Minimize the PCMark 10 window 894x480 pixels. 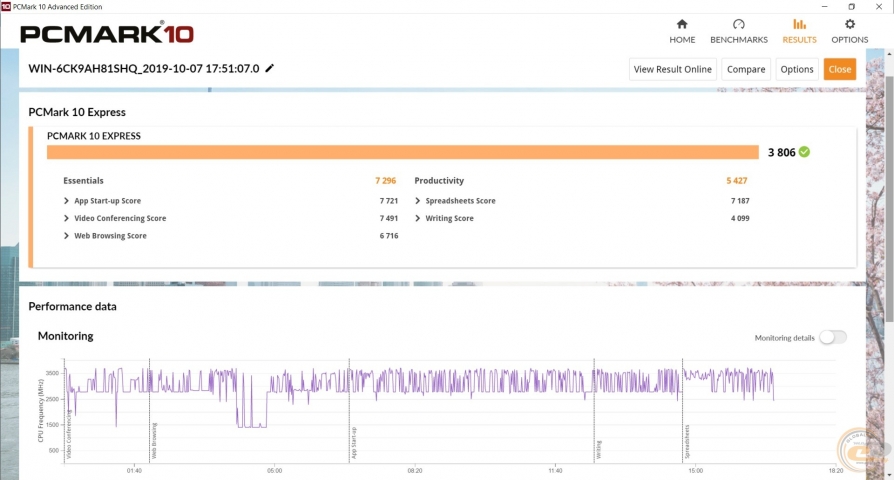coord(824,6)
